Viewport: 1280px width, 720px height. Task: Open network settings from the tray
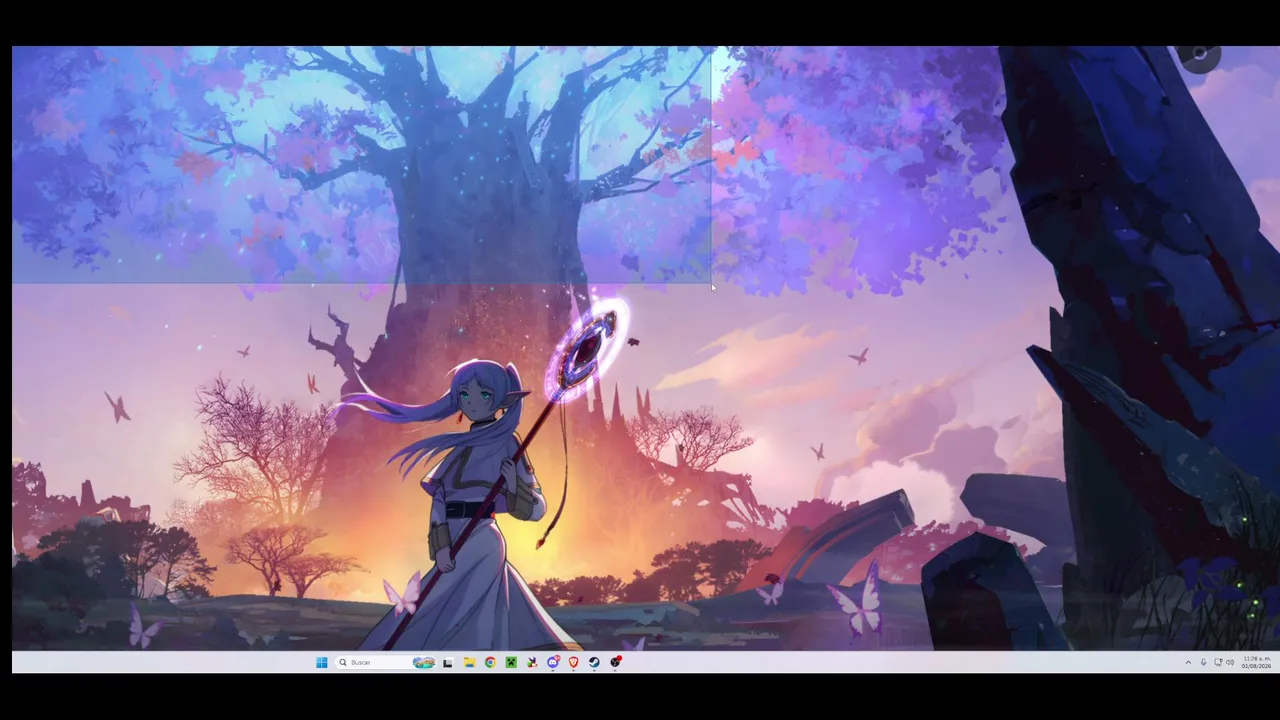(1218, 662)
